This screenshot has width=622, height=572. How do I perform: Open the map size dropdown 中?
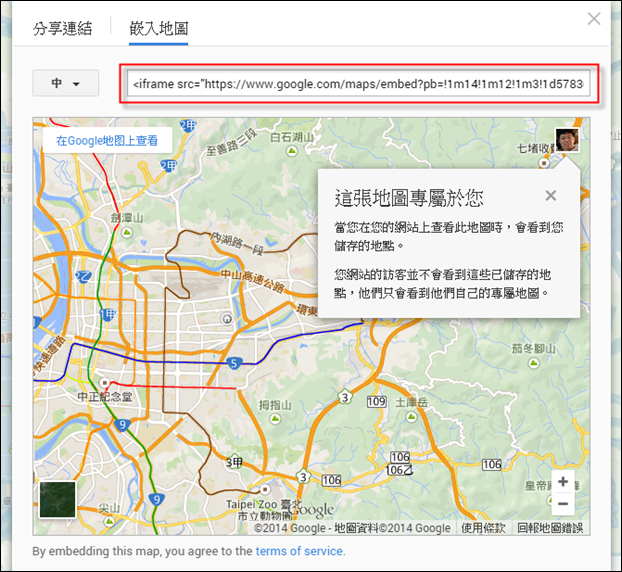pyautogui.click(x=66, y=83)
